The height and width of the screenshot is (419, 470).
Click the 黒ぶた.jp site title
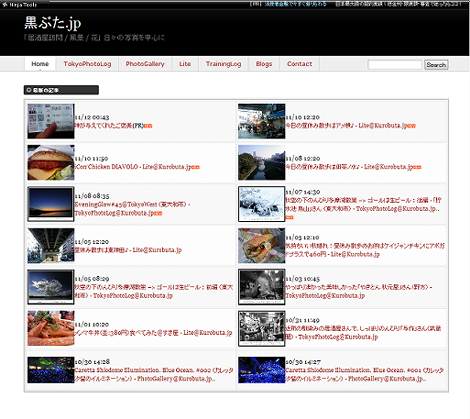coord(53,23)
